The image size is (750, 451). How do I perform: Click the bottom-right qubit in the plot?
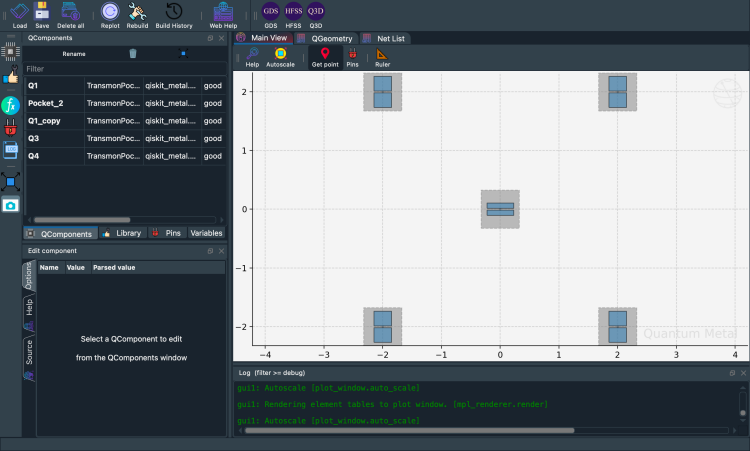(x=618, y=327)
